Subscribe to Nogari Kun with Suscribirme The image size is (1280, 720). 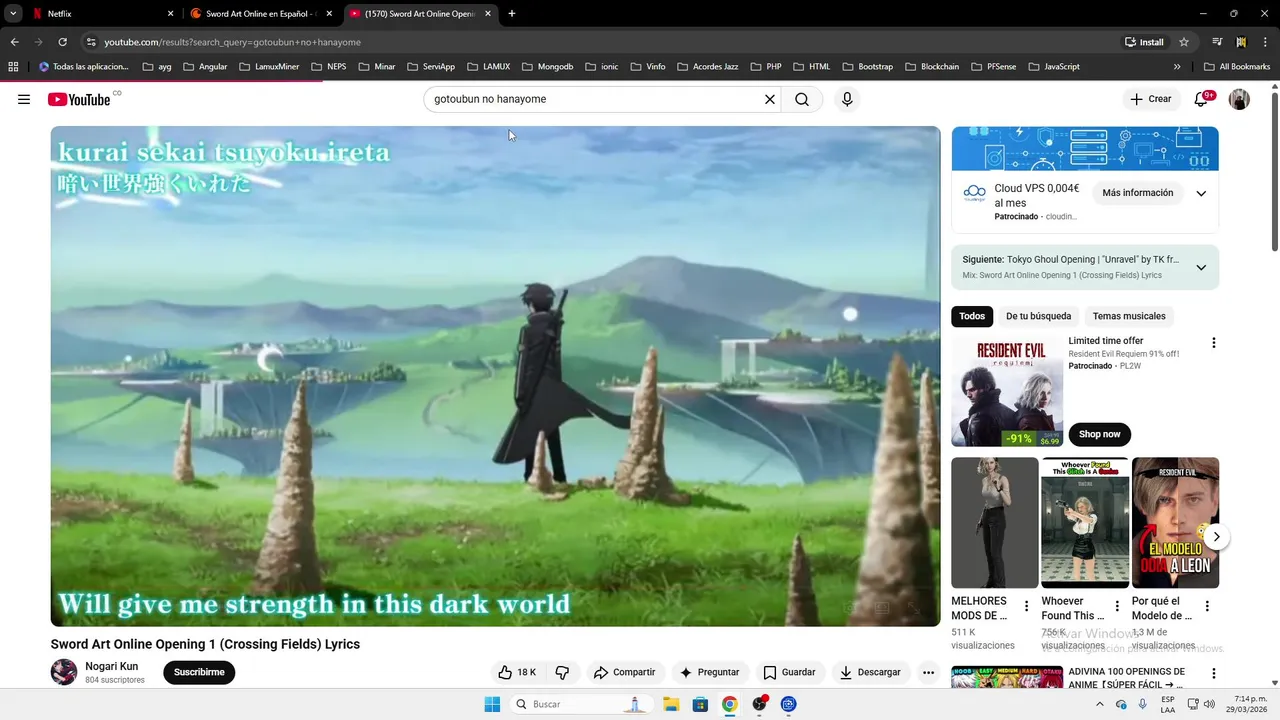tap(199, 672)
